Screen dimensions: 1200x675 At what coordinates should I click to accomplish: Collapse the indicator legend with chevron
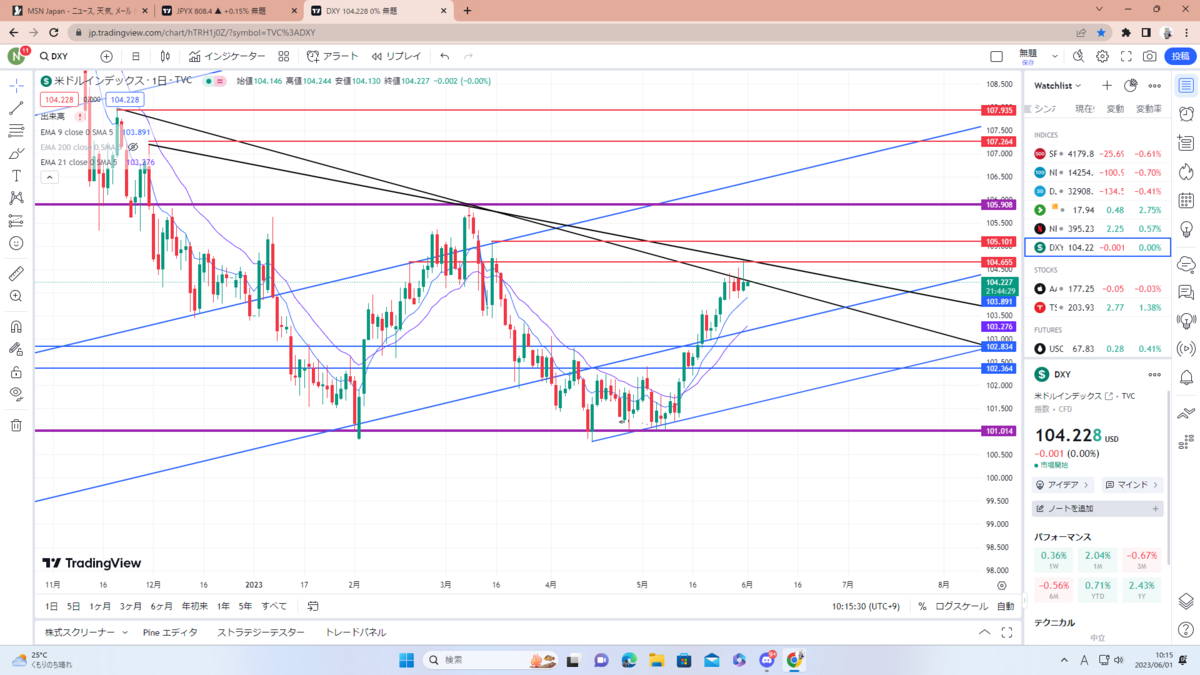49,176
